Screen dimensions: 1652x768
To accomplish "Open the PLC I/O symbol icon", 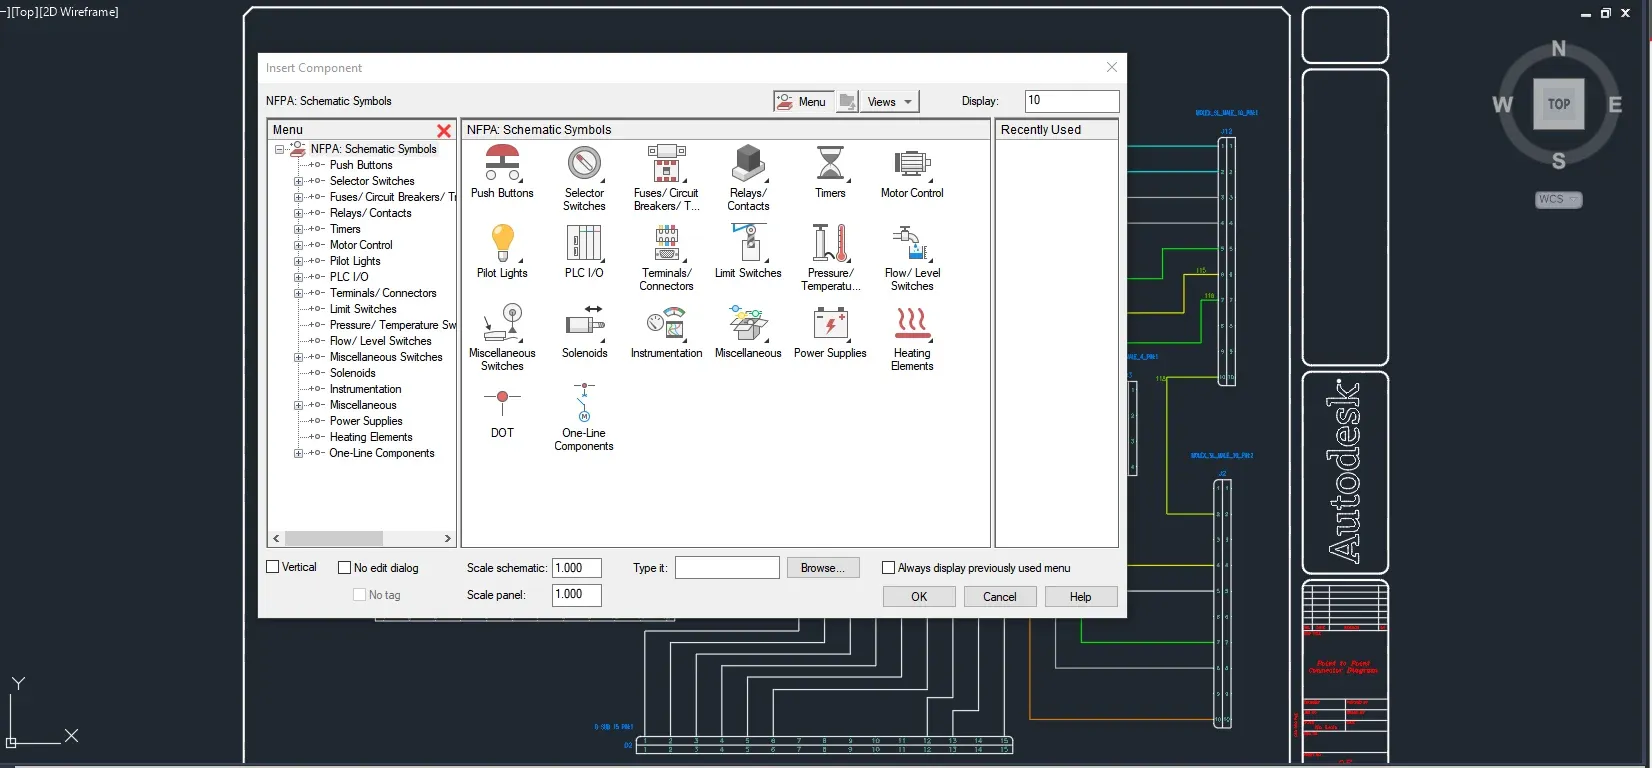I will point(584,243).
